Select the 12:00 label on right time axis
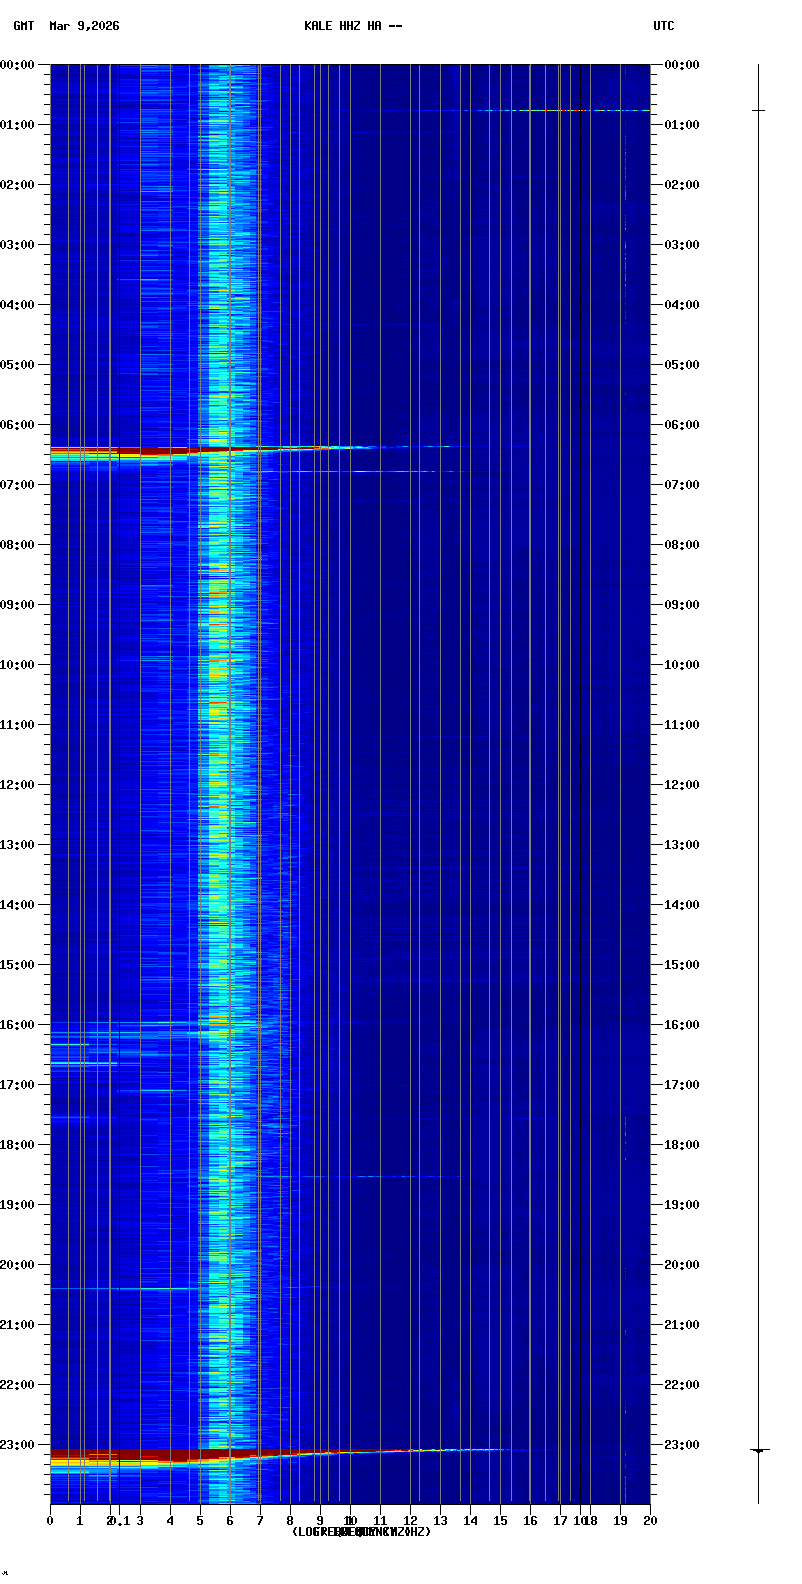 click(x=682, y=785)
